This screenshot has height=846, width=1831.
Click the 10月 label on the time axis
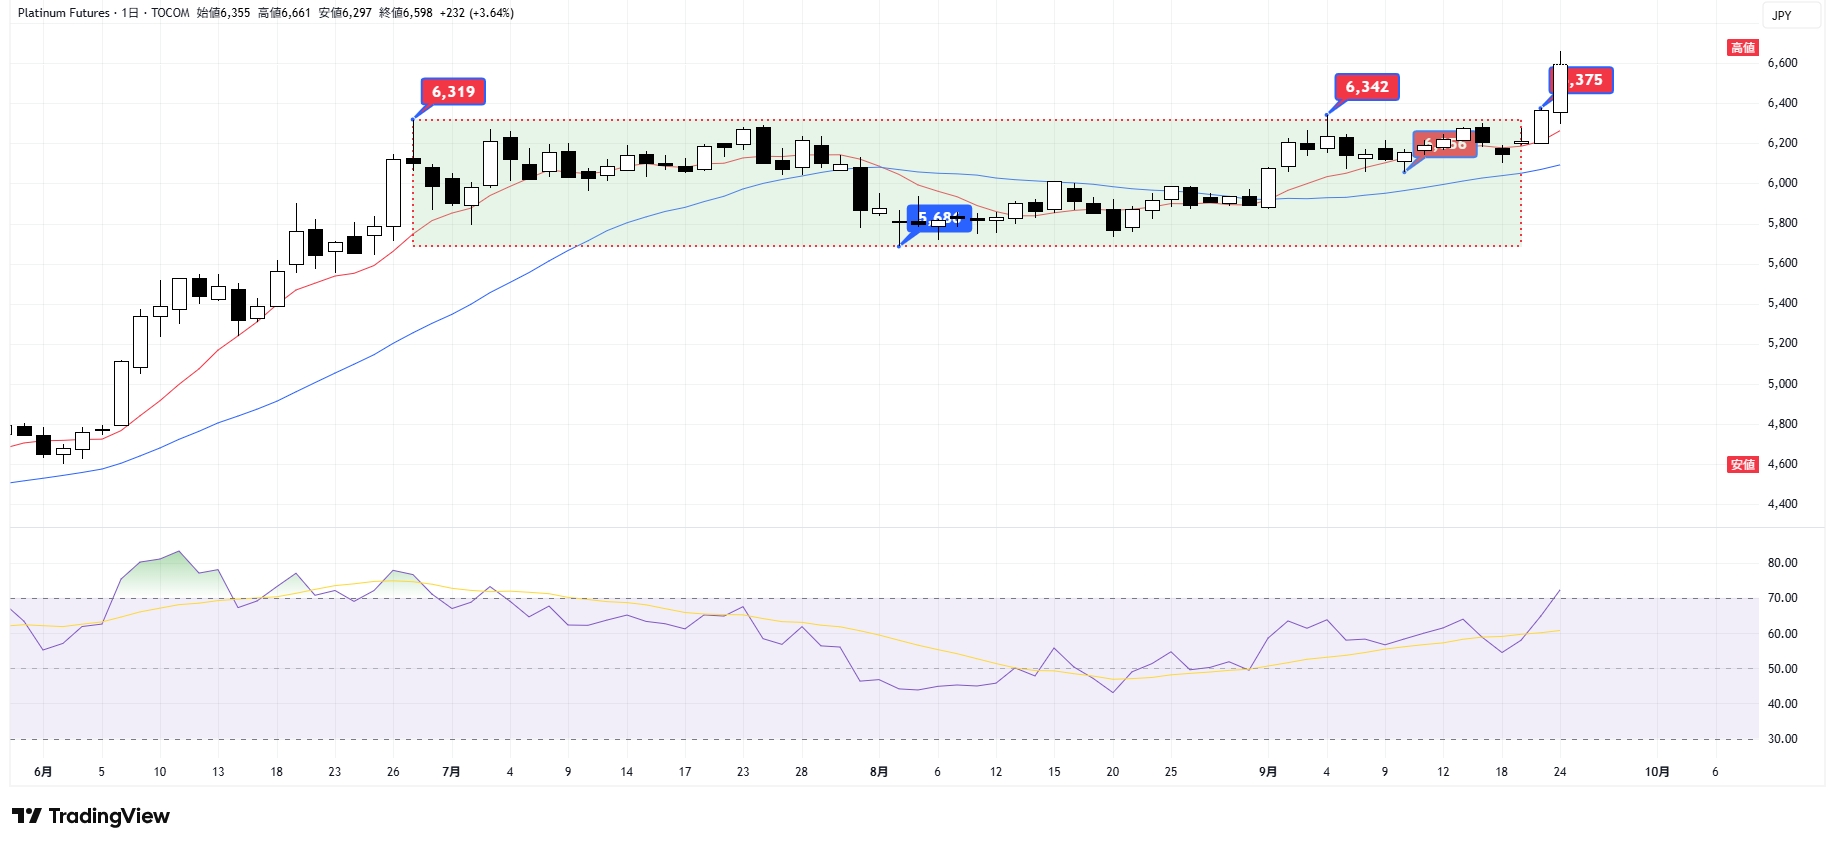point(1656,772)
